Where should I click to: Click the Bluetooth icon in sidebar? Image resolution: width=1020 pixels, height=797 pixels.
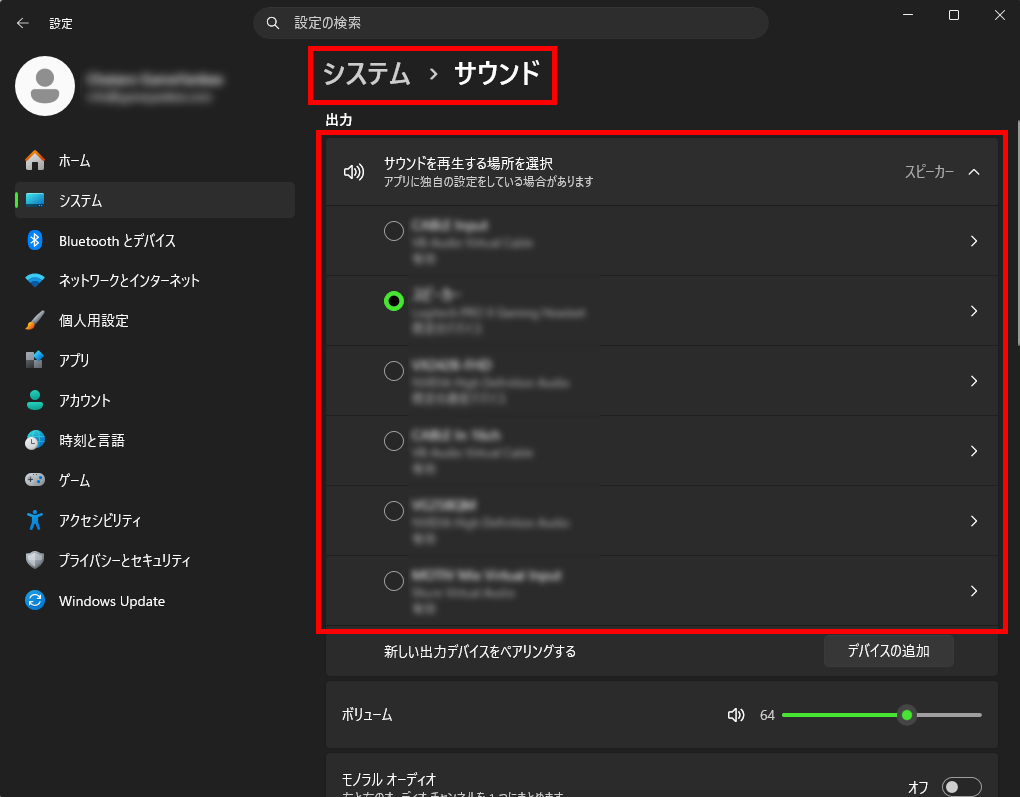tap(34, 241)
